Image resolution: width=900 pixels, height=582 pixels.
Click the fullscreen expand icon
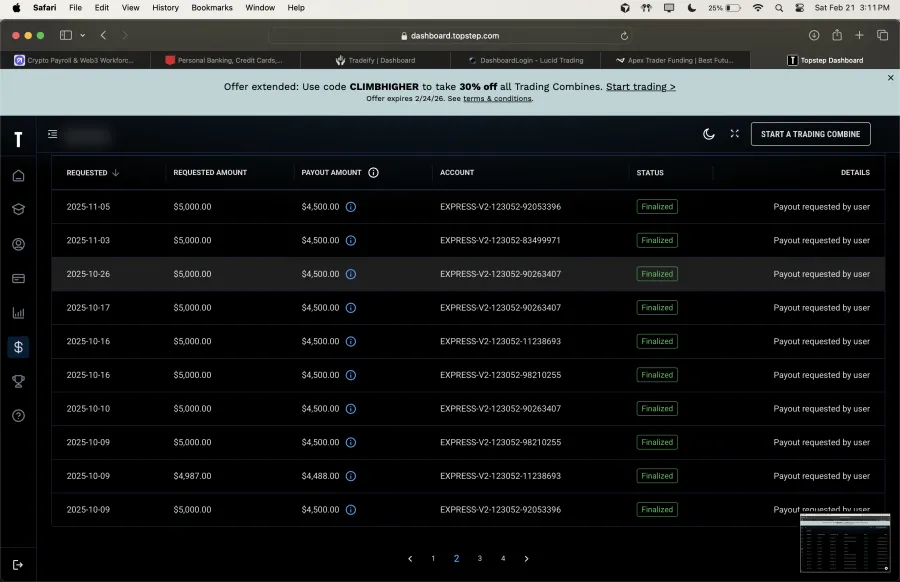(735, 133)
